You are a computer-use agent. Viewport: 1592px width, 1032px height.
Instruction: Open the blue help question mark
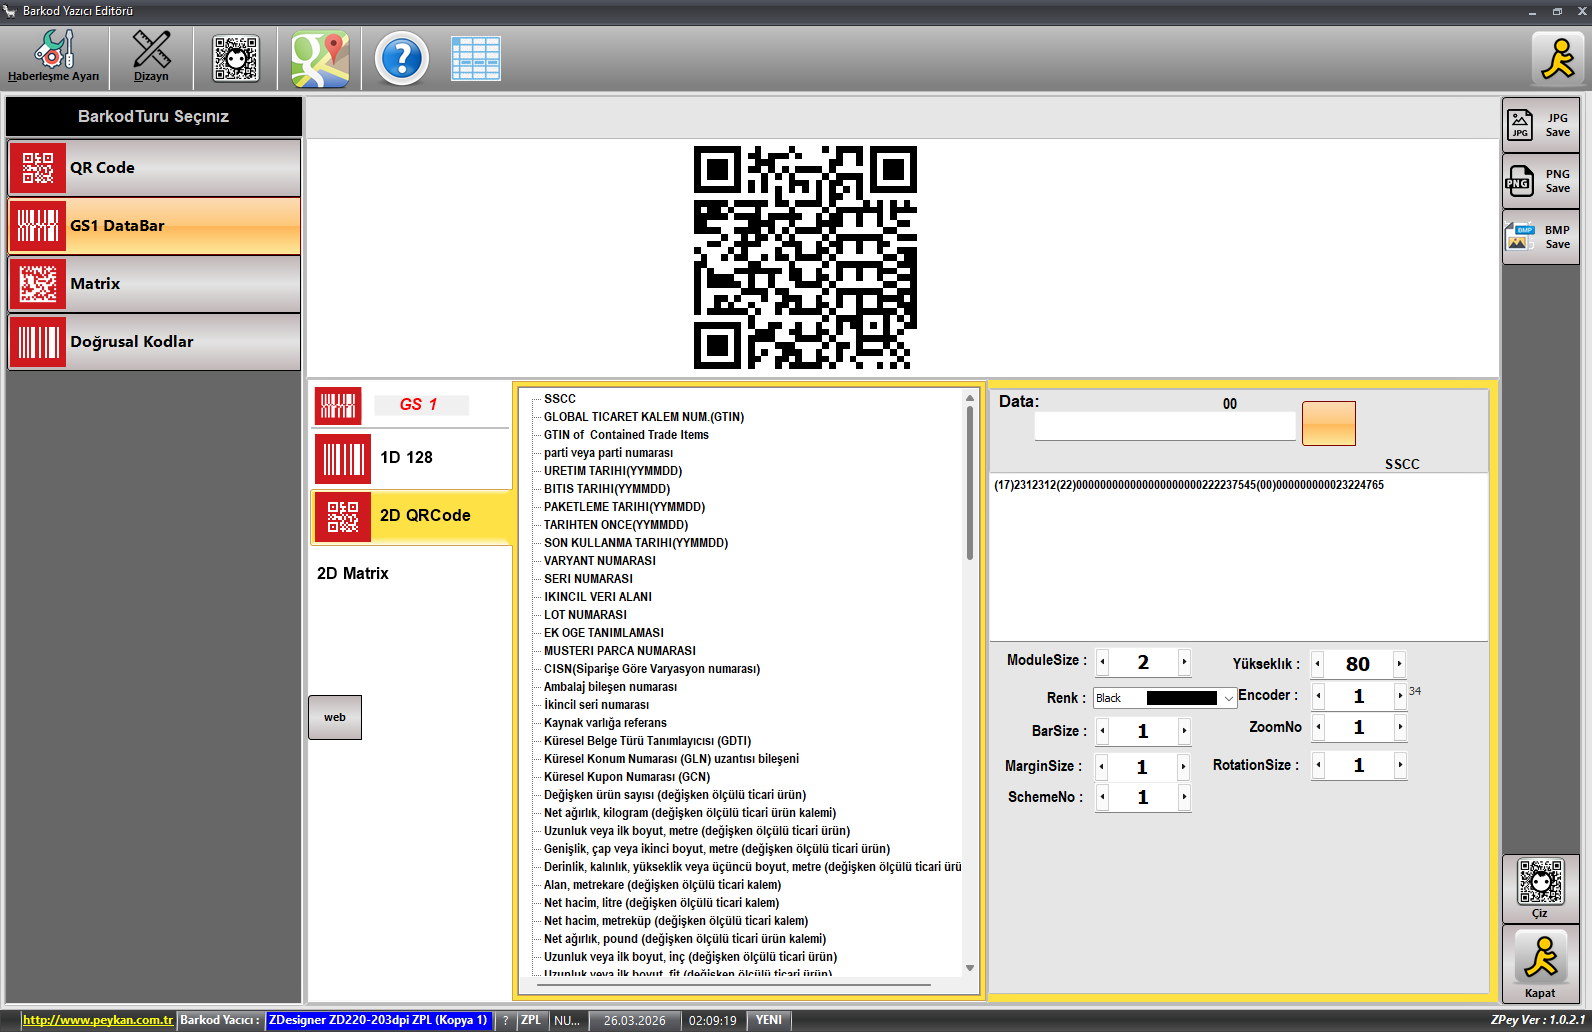click(x=402, y=59)
